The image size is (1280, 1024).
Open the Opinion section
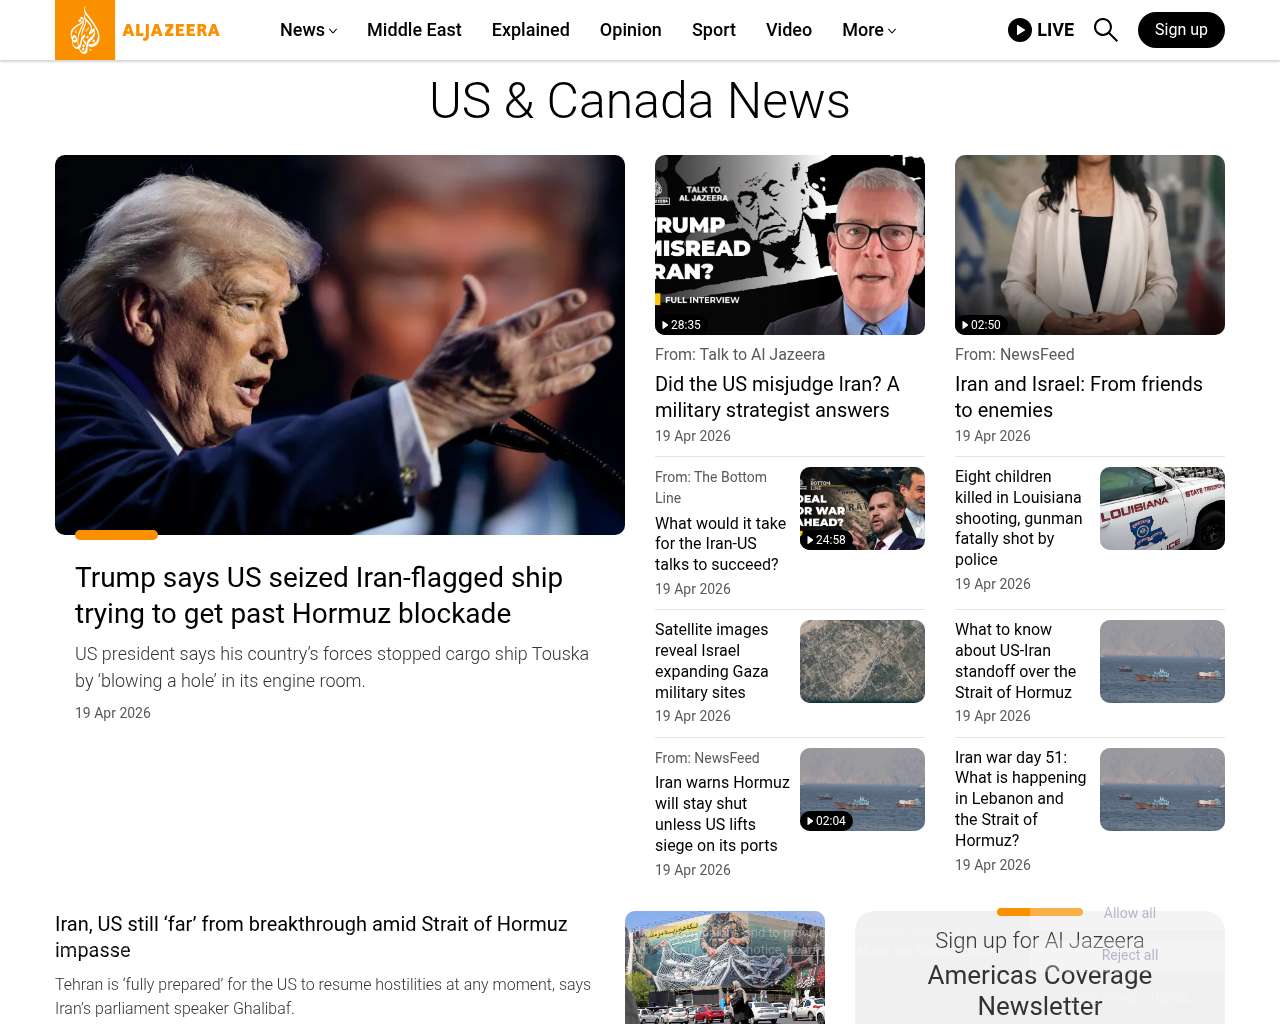point(631,30)
